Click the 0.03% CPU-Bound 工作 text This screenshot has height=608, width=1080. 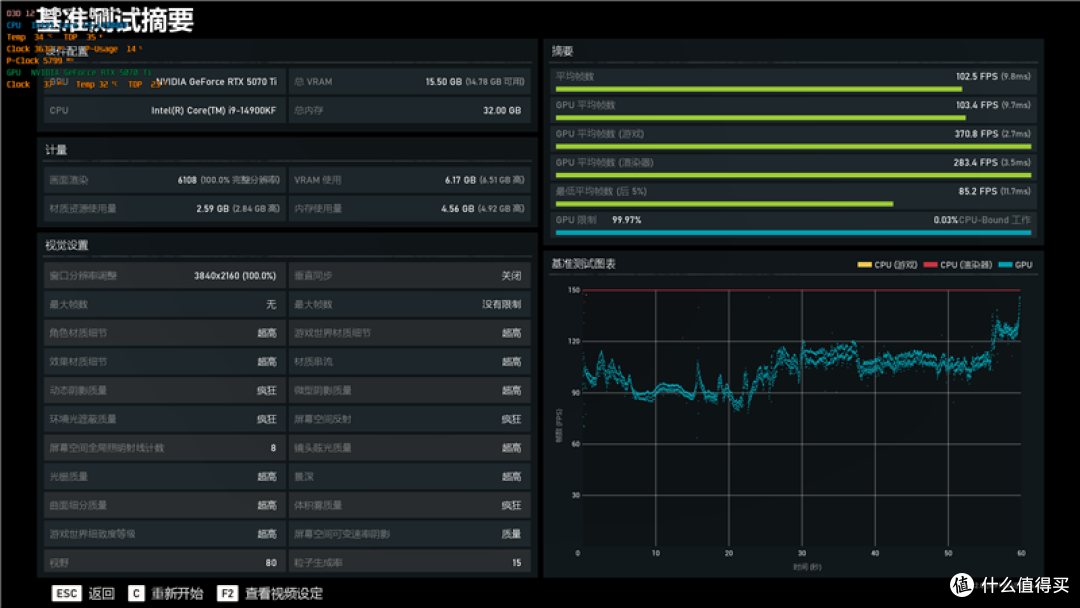click(982, 220)
